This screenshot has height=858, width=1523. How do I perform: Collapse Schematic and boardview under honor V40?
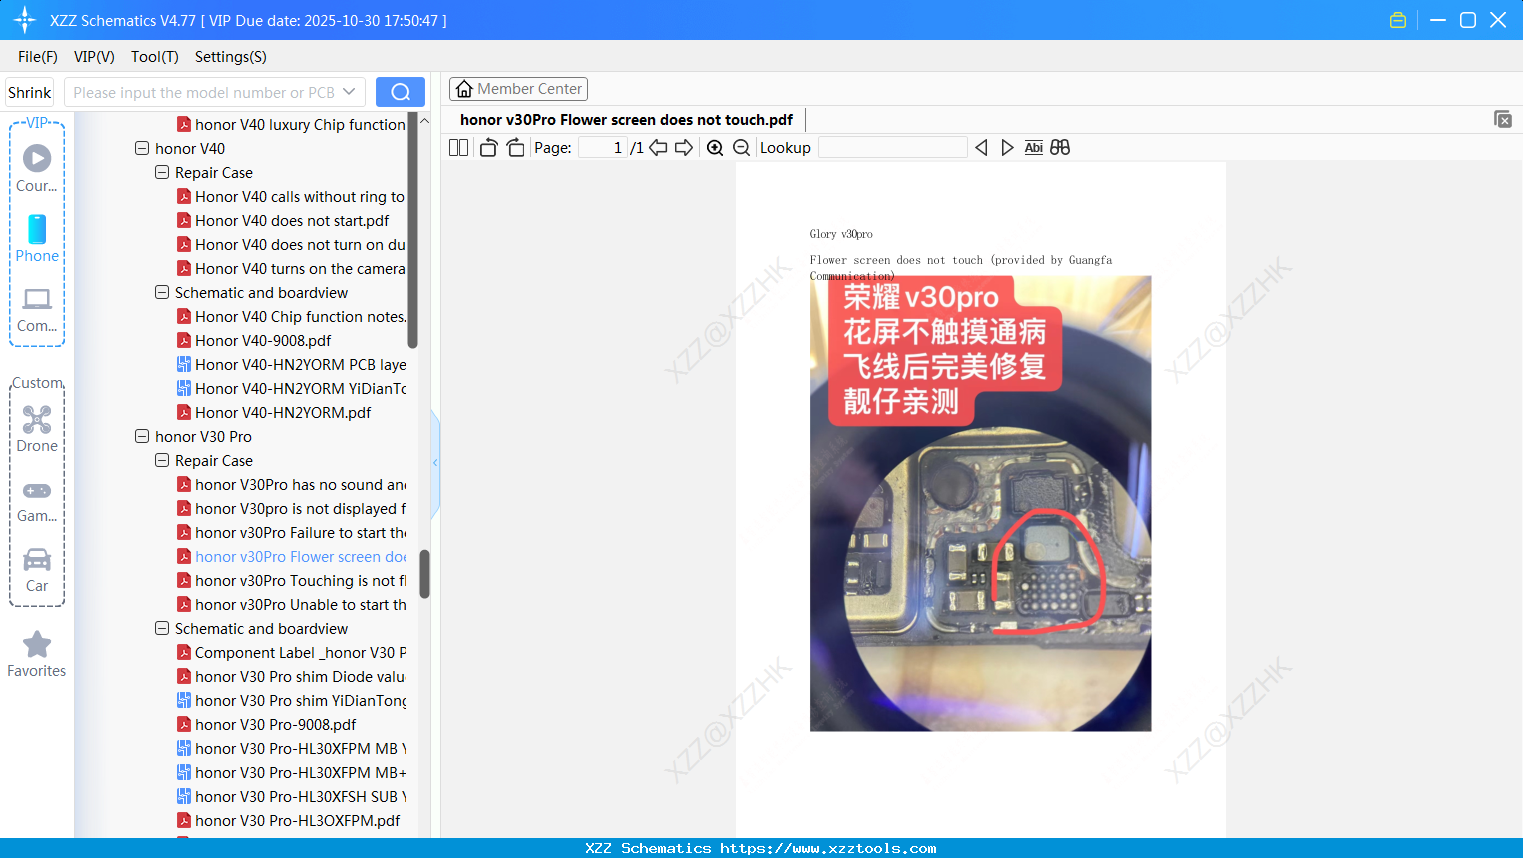(162, 292)
